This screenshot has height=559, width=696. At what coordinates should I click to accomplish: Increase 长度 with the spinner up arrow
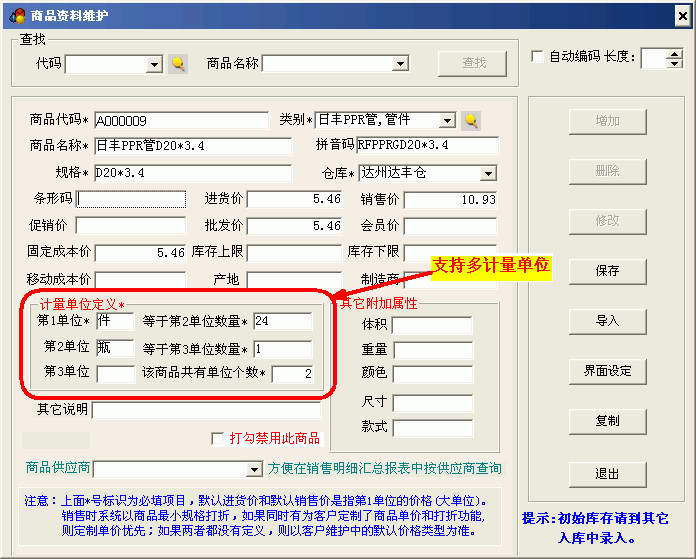[674, 53]
